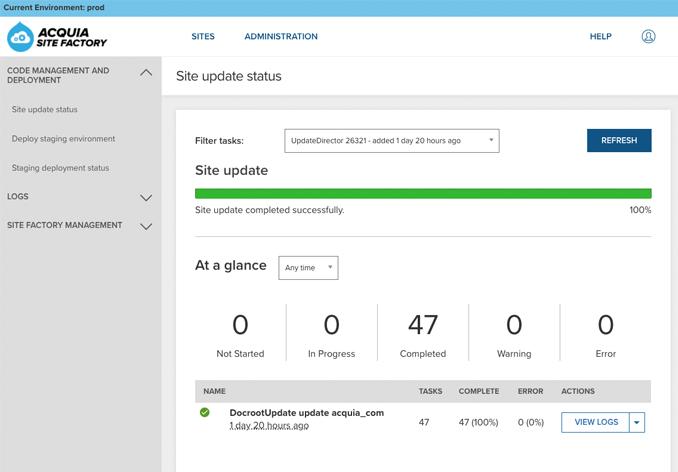
Task: Open the View Logs dropdown arrow
Action: (637, 423)
